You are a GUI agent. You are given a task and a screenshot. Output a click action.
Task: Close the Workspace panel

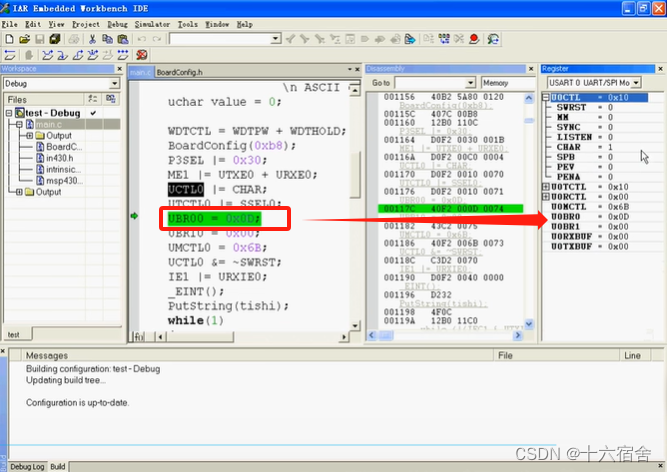[x=120, y=69]
